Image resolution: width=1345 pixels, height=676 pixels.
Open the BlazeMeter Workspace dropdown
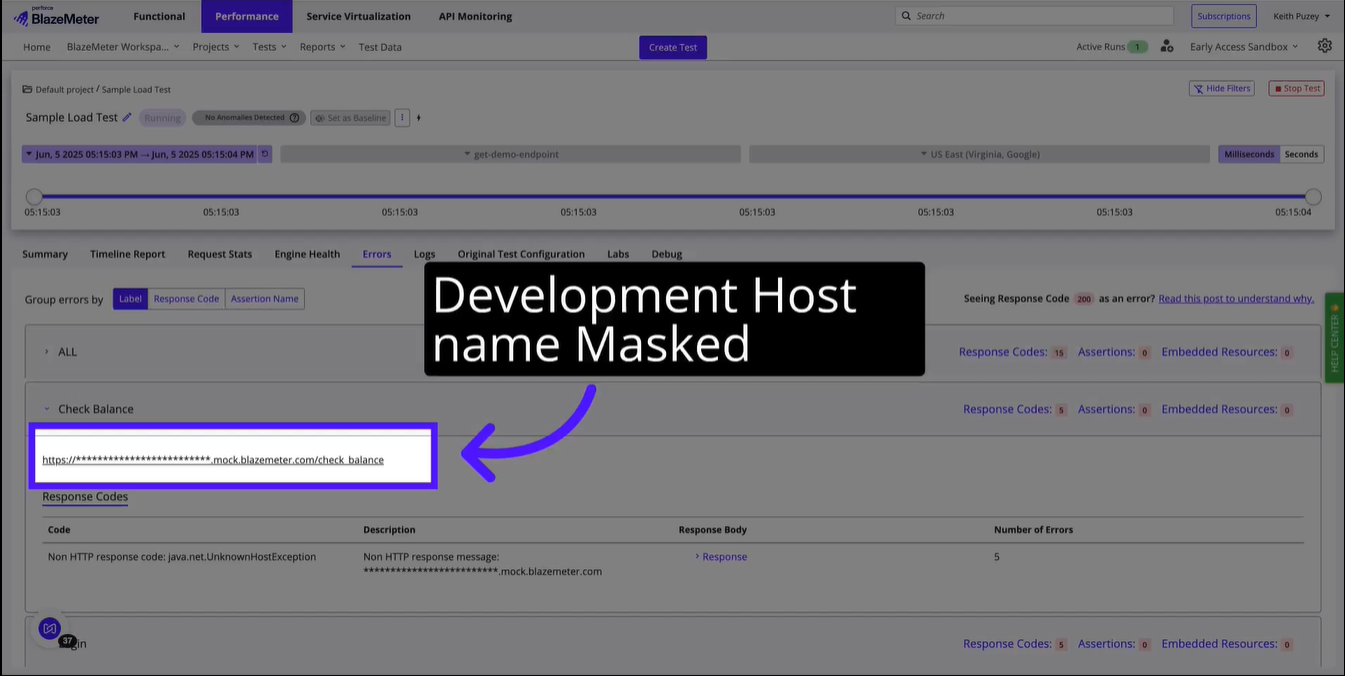pyautogui.click(x=123, y=47)
